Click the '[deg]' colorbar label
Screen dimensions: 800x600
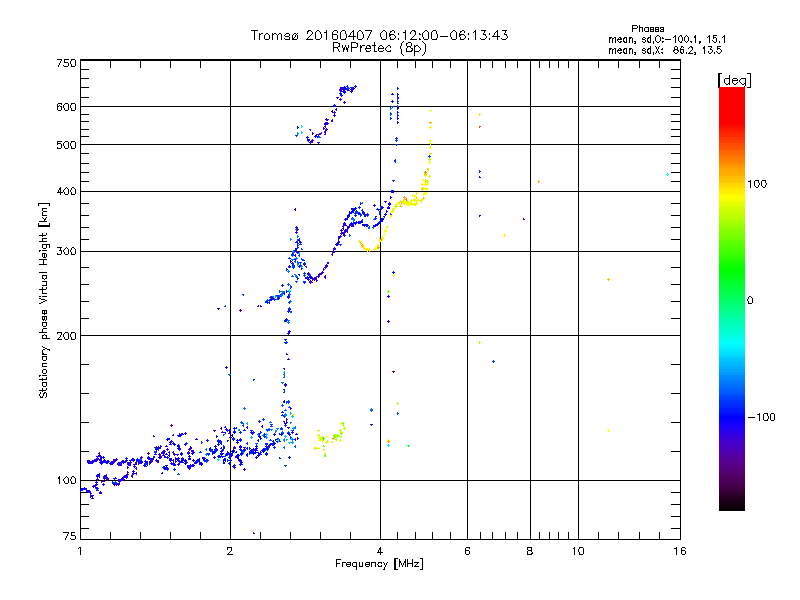tap(734, 80)
